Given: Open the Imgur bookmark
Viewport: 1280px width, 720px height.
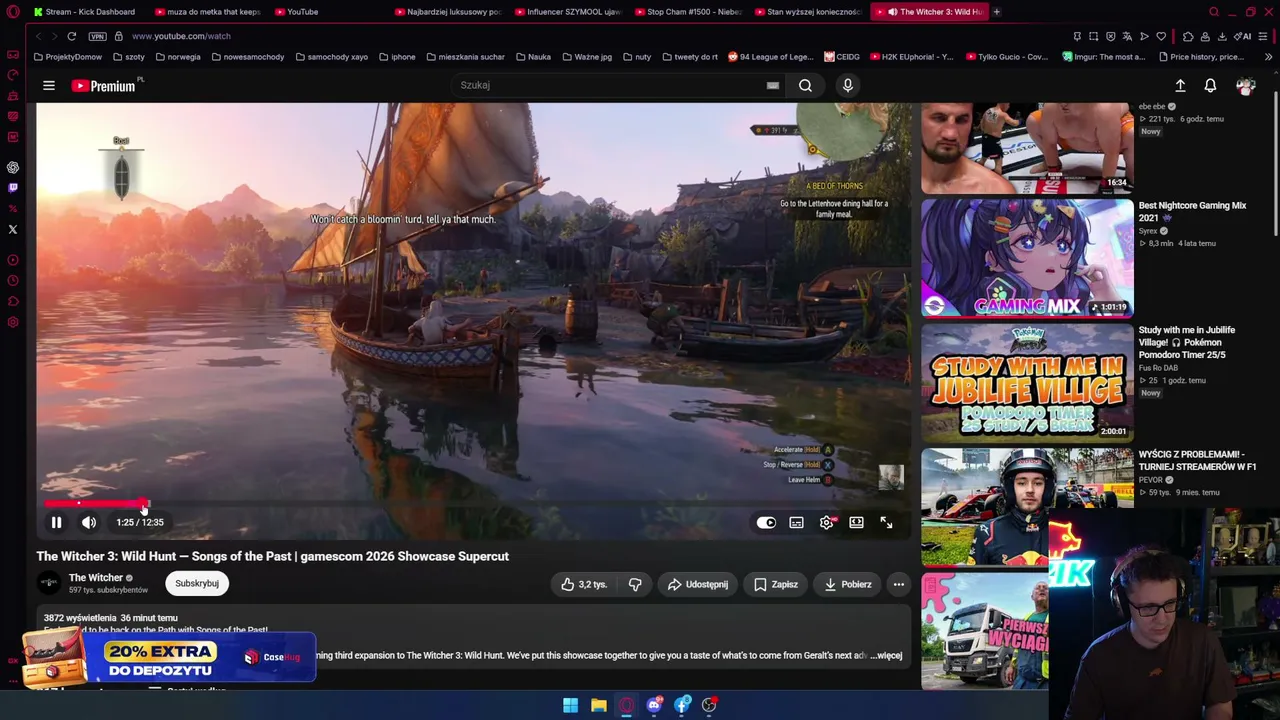Looking at the screenshot, I should 1104,57.
